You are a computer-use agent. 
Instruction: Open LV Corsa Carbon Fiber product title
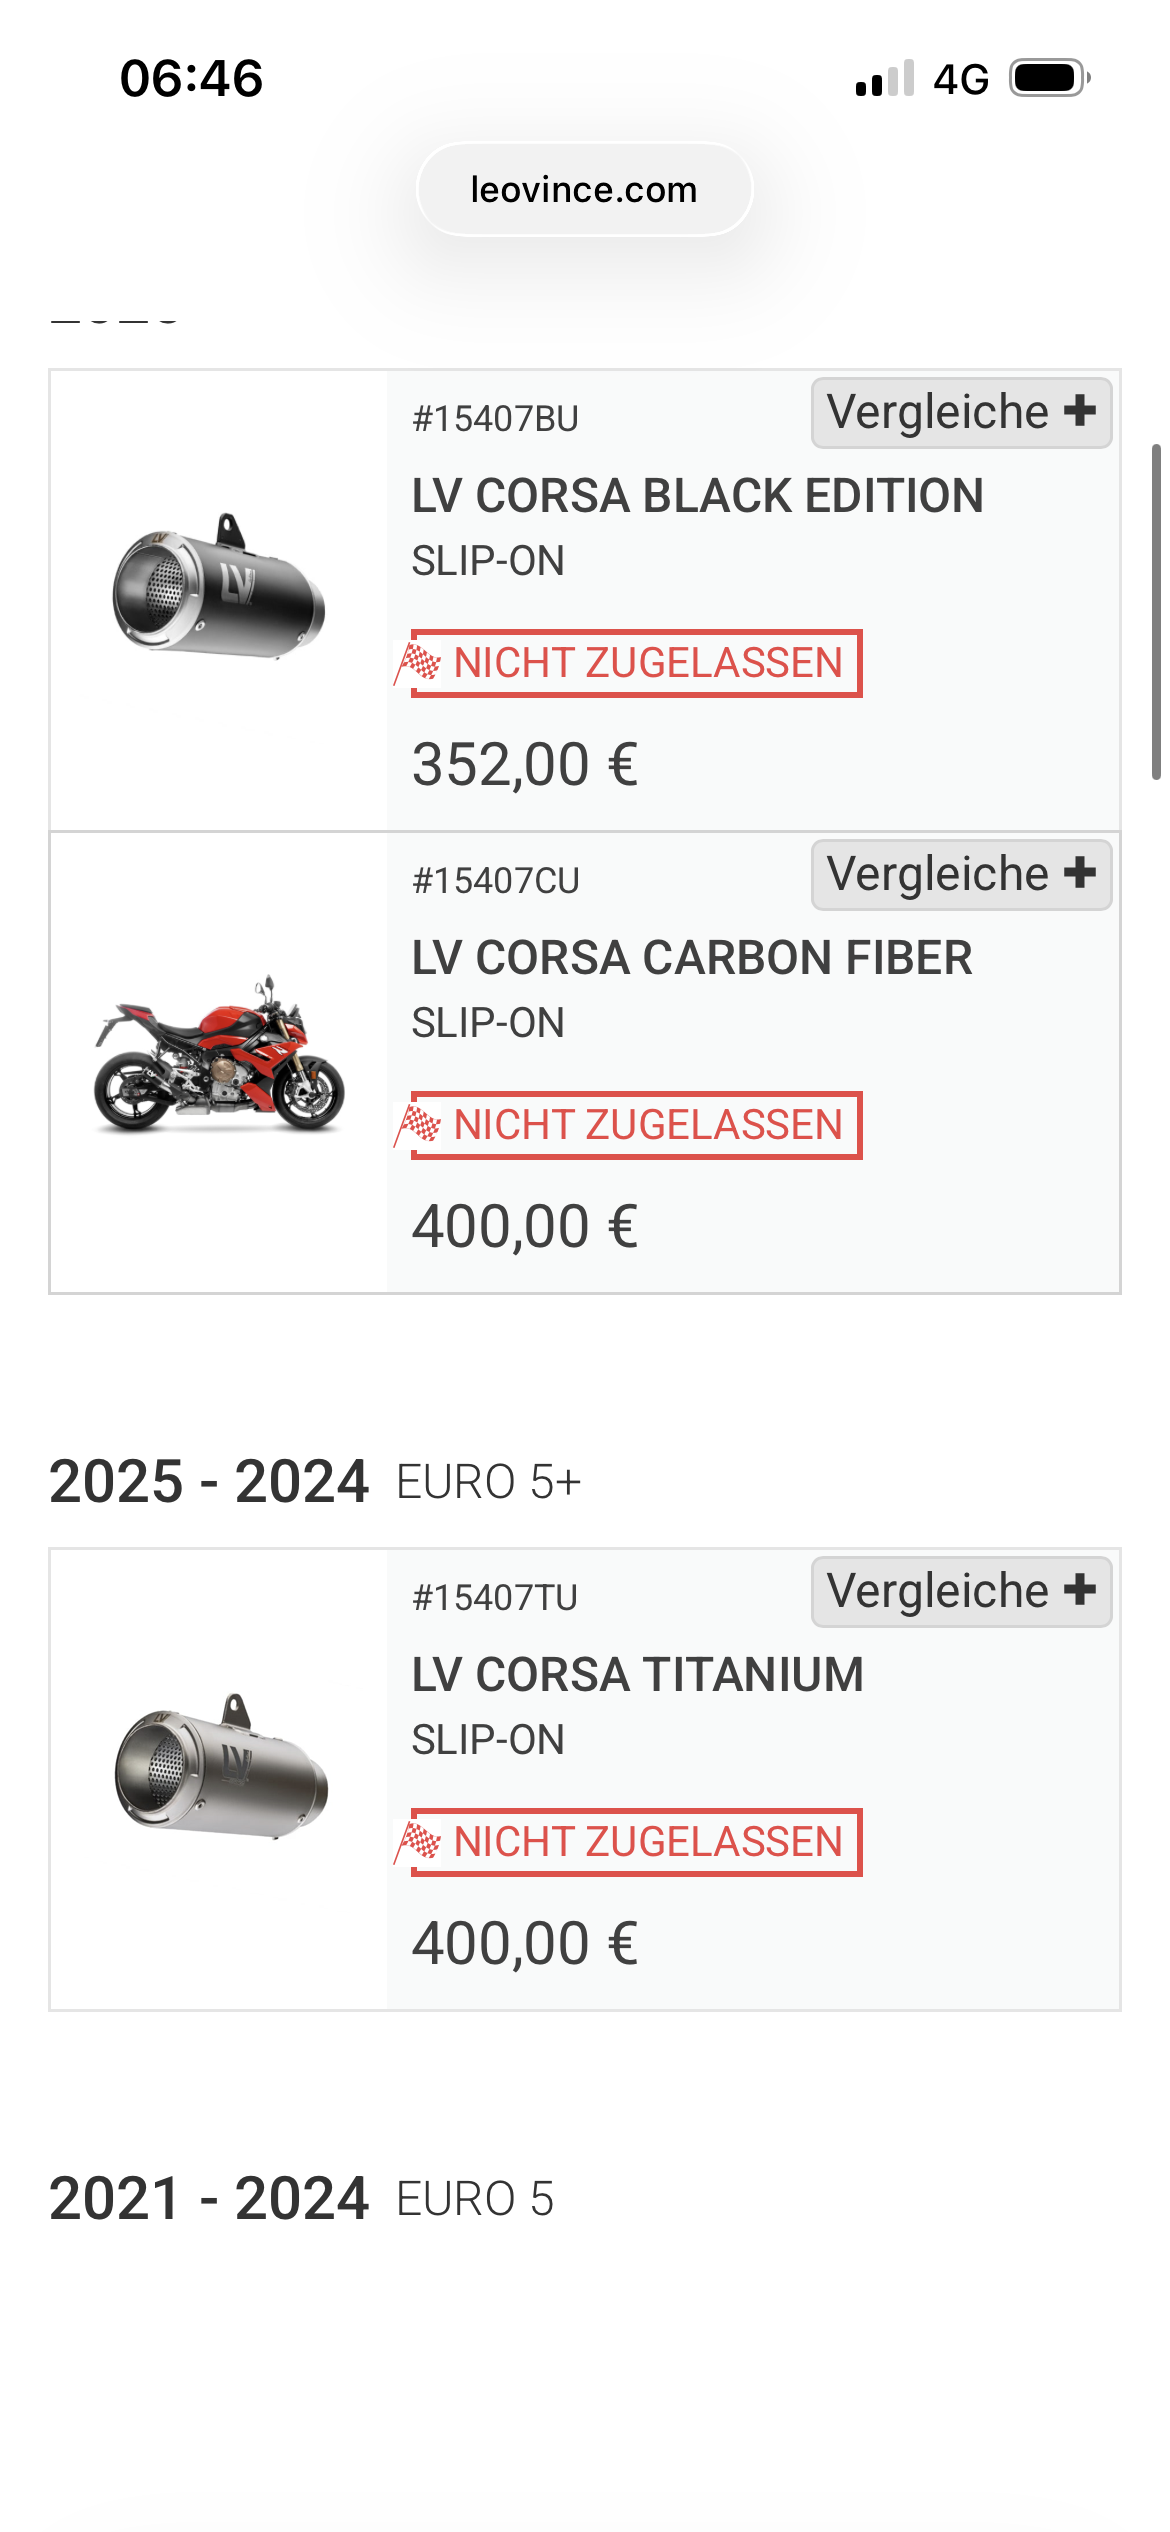point(691,958)
